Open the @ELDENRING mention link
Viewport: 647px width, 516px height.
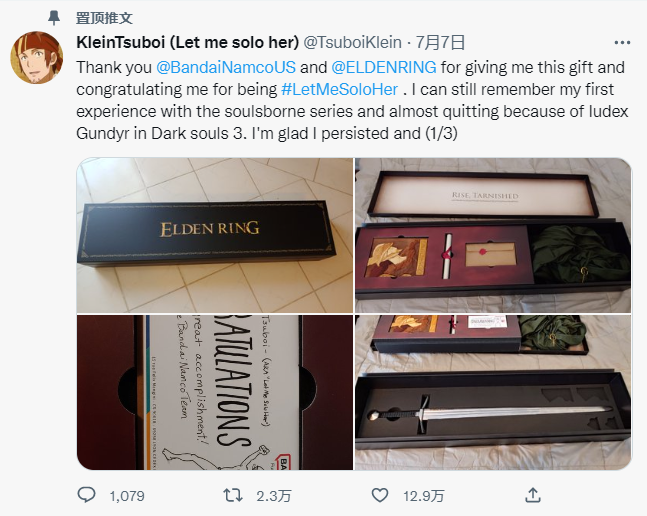click(384, 67)
